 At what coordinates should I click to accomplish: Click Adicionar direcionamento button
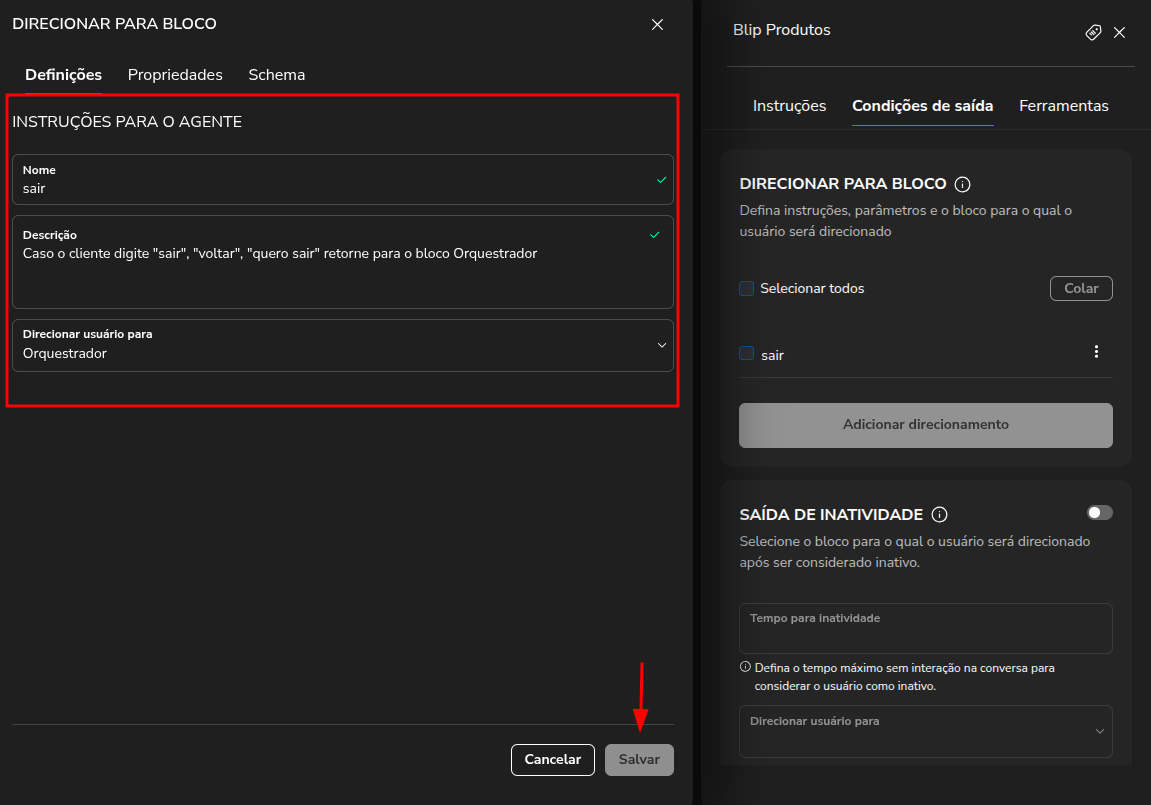(925, 425)
